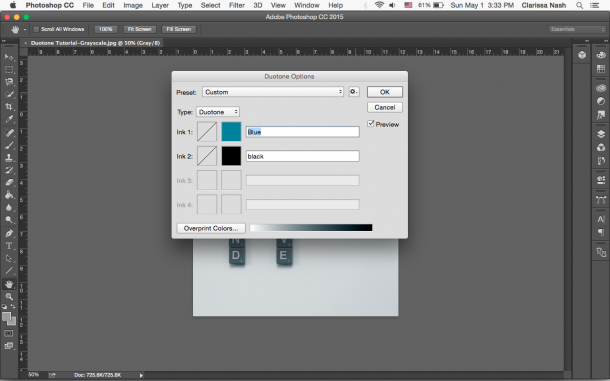Select the History Brush tool
610x381 pixels.
(9, 170)
